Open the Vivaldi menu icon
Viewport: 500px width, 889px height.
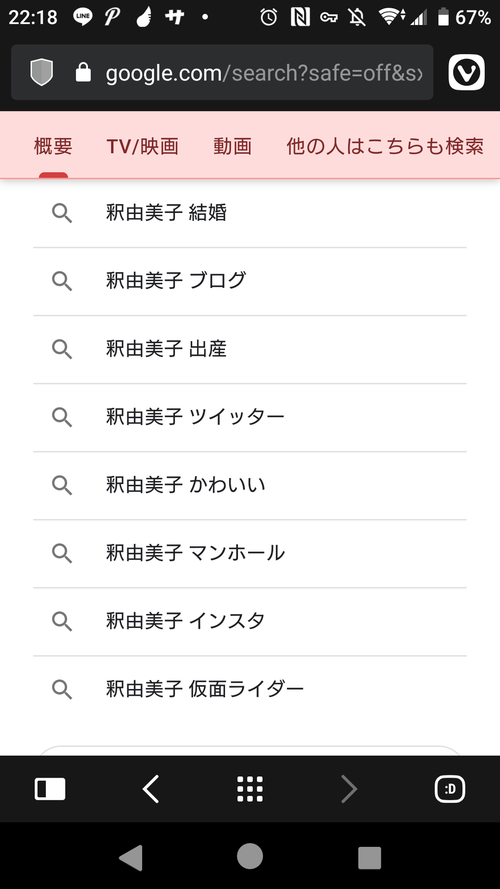[x=467, y=73]
